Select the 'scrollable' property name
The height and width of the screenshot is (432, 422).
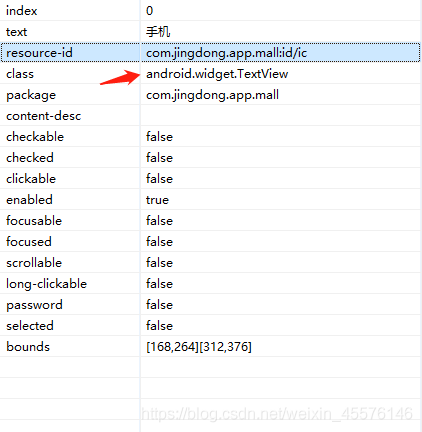[x=34, y=263]
